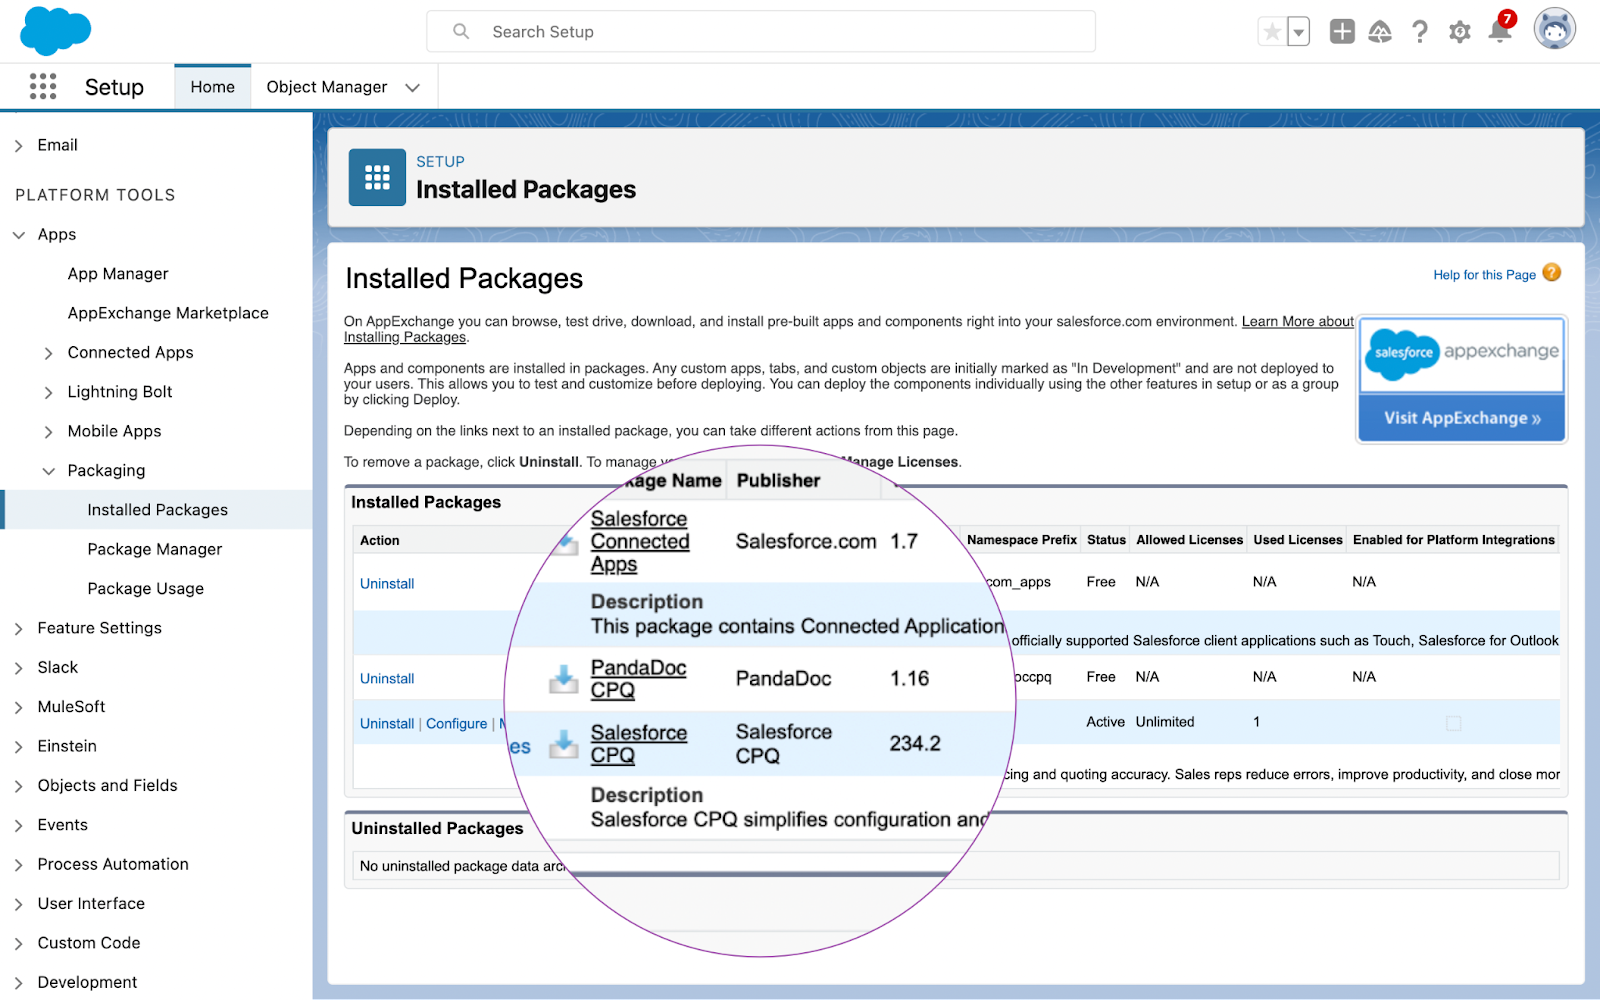Expand the Objects and Fields section
Screen dimensions: 1600x1002
click(x=19, y=786)
